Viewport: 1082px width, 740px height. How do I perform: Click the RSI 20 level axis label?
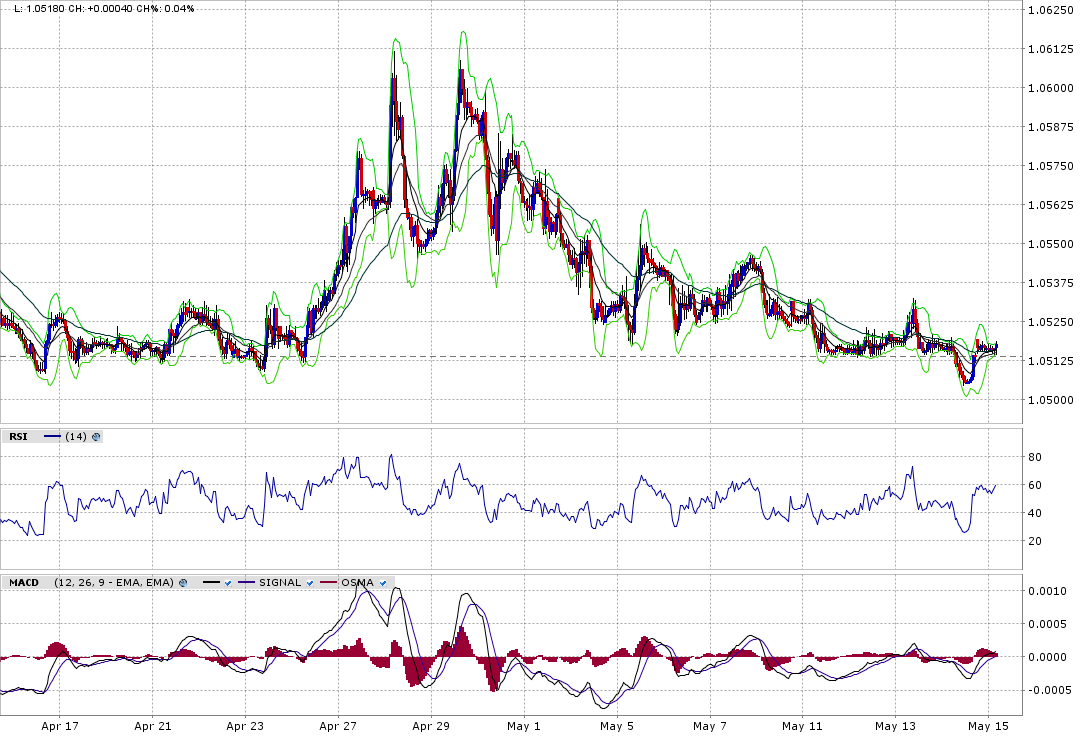1034,541
